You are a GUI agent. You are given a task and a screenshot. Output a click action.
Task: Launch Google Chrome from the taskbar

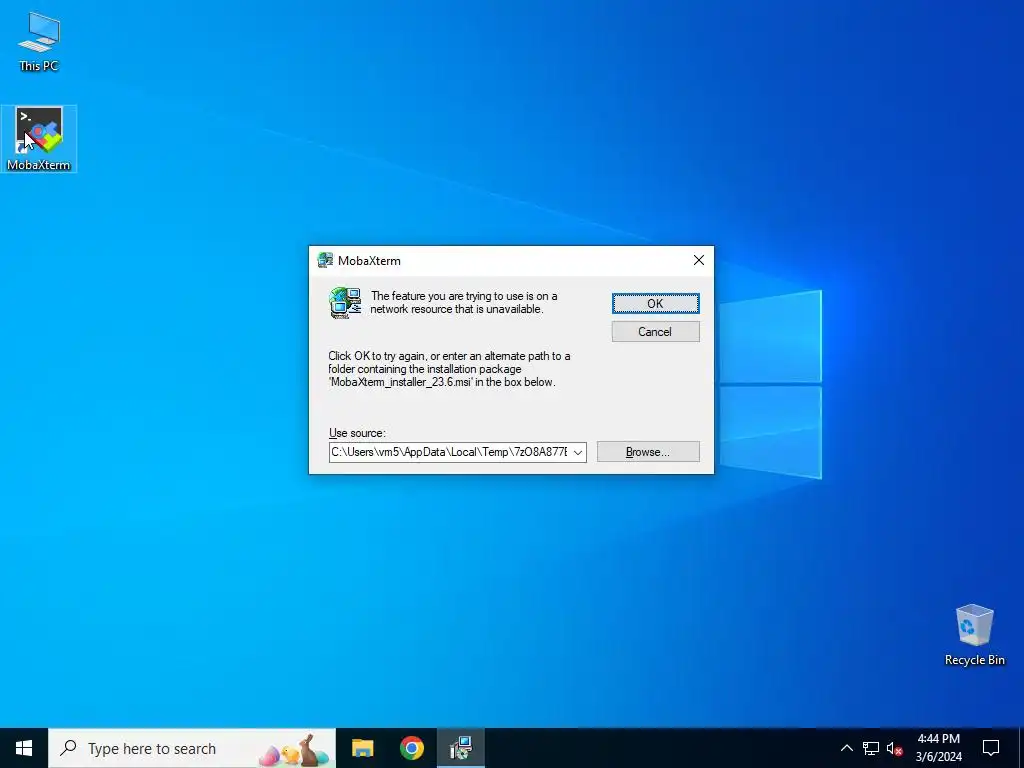[411, 748]
